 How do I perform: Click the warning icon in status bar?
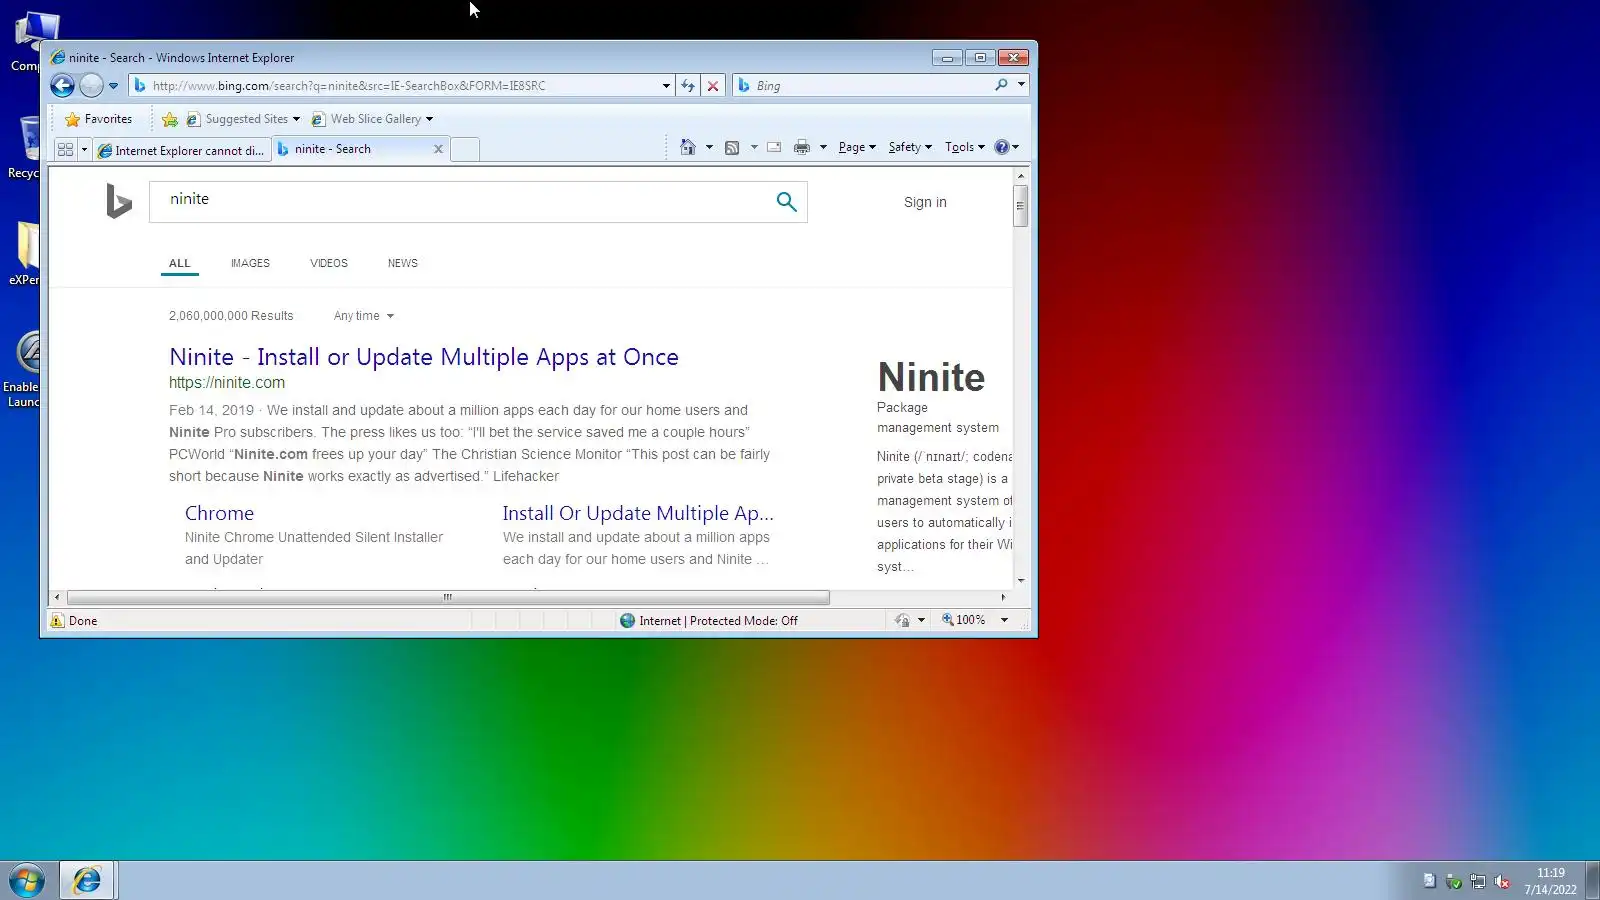[x=57, y=621]
